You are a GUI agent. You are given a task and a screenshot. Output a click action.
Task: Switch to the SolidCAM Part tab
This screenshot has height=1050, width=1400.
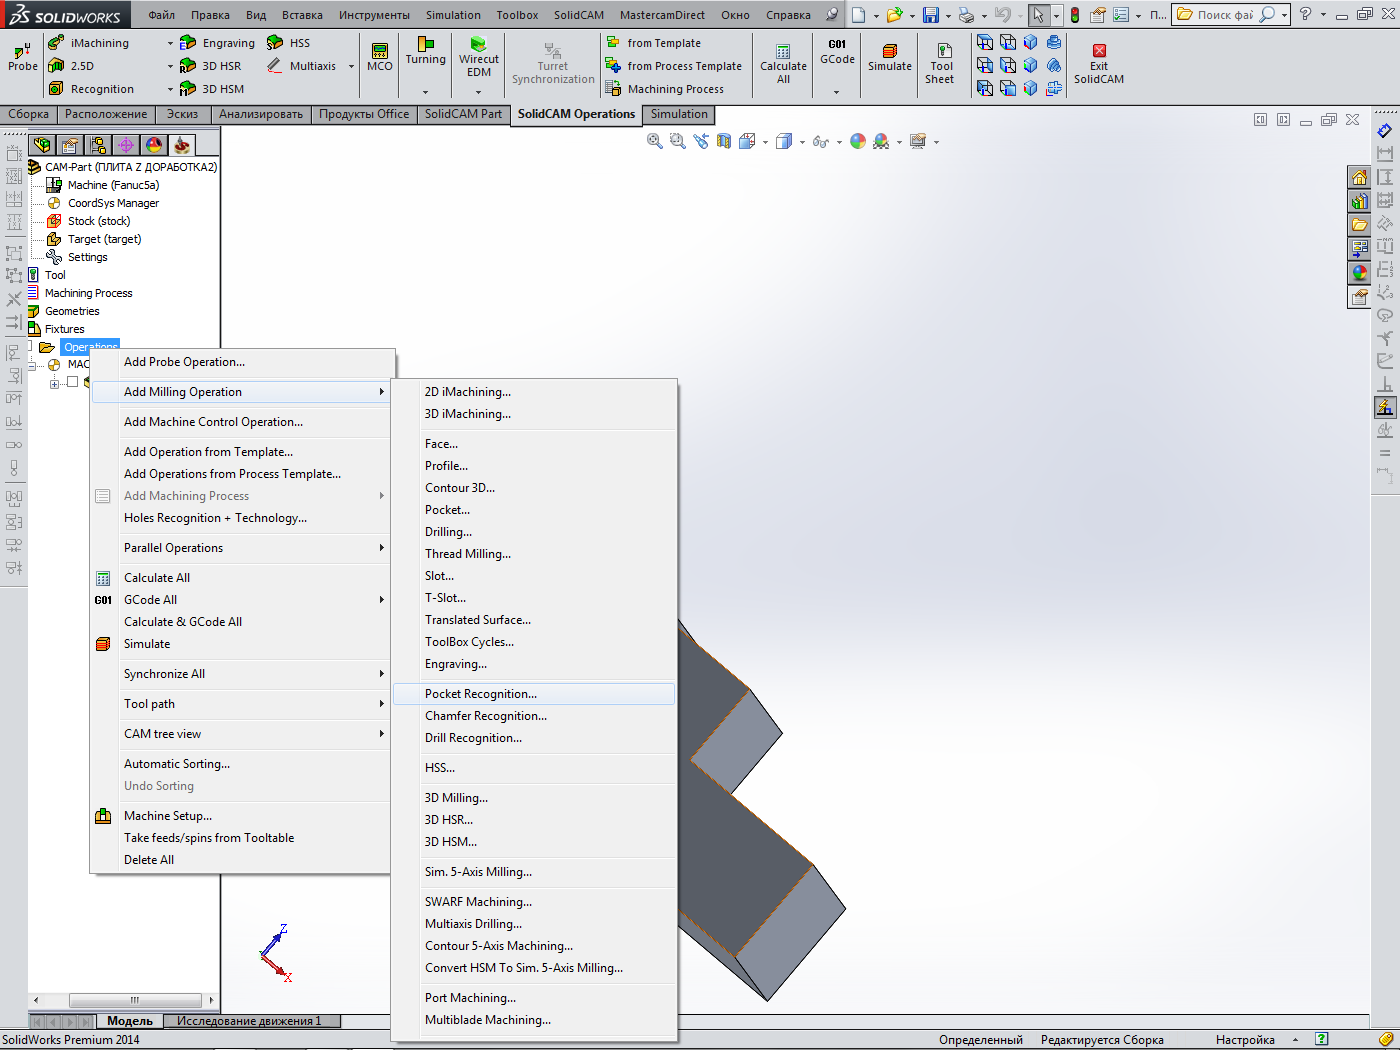(x=463, y=114)
